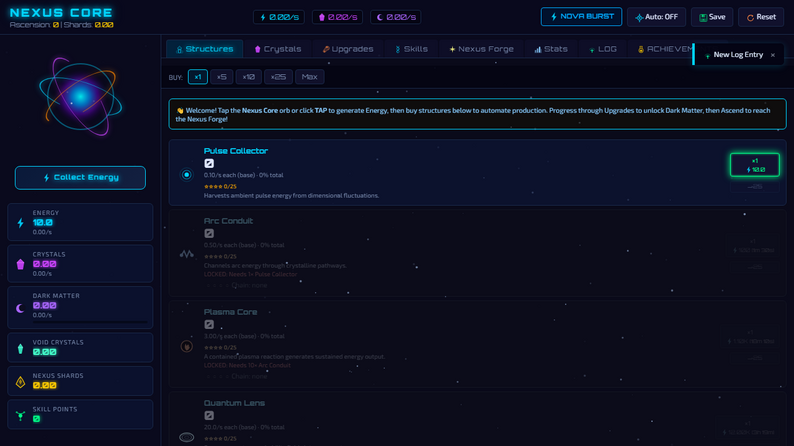Open the Structures tab
The width and height of the screenshot is (794, 446).
click(x=205, y=49)
